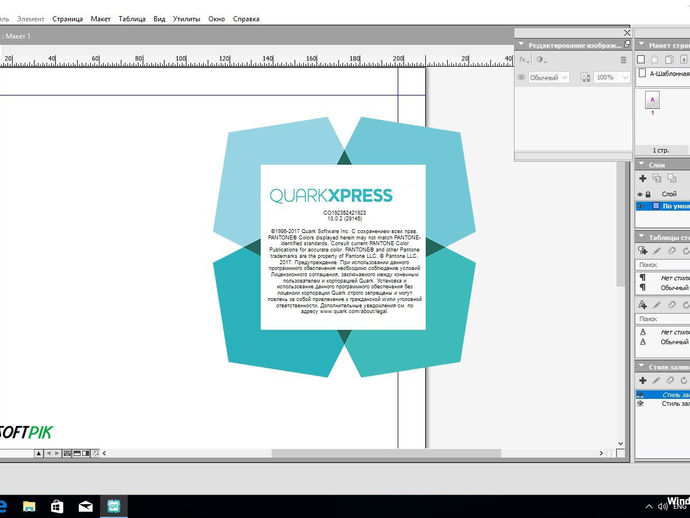690x518 pixels.
Task: Click the pencil icon in Callout Styles toolbar
Action: (x=656, y=380)
